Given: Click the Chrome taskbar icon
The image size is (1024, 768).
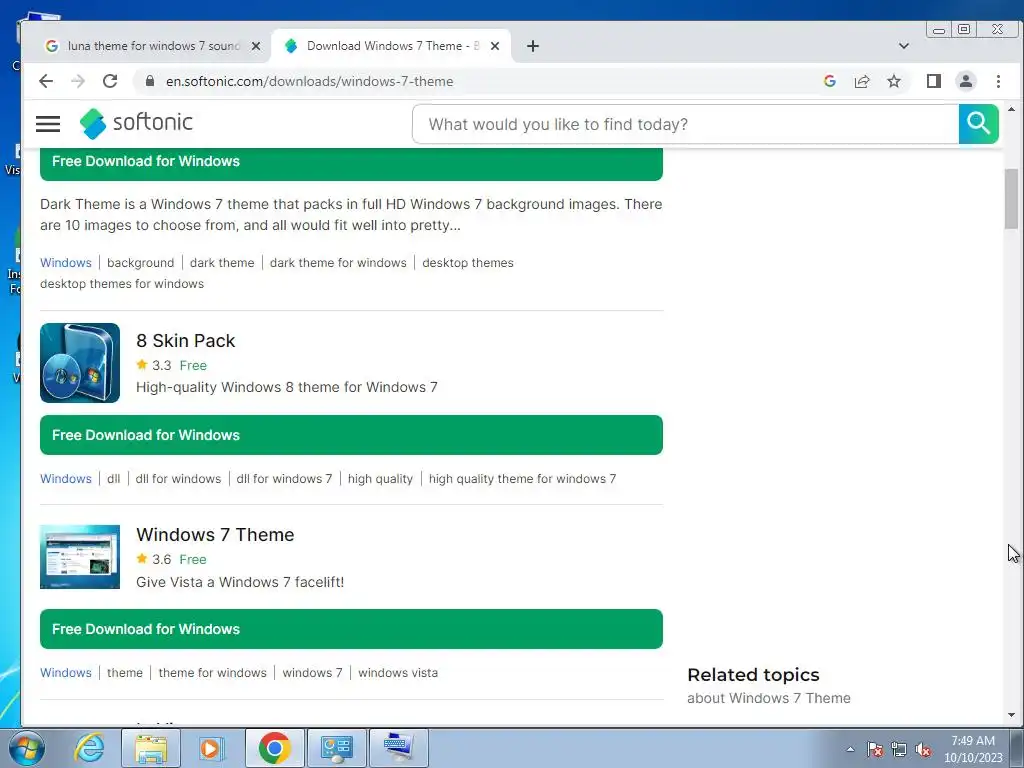Looking at the screenshot, I should pos(274,748).
